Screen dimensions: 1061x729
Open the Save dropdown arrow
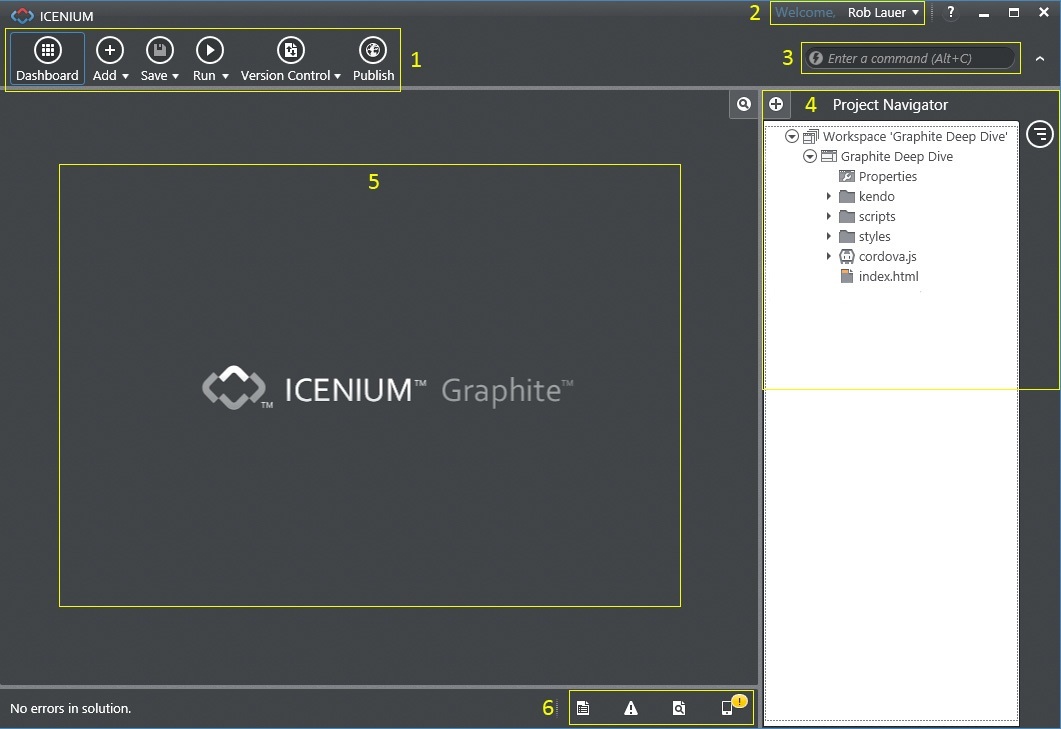point(175,76)
